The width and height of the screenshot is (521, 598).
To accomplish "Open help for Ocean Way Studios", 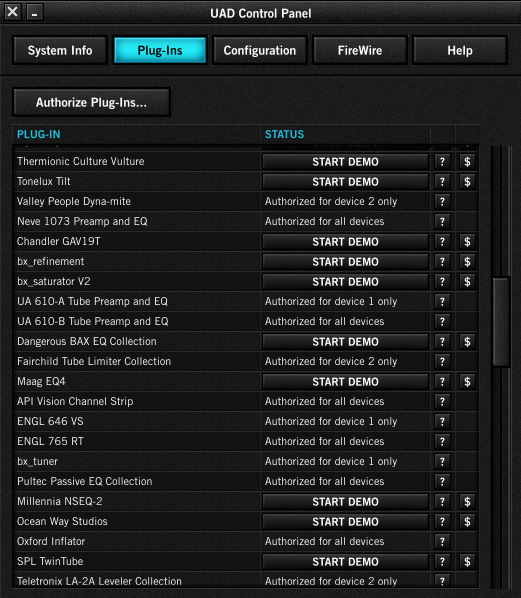I will [x=442, y=521].
